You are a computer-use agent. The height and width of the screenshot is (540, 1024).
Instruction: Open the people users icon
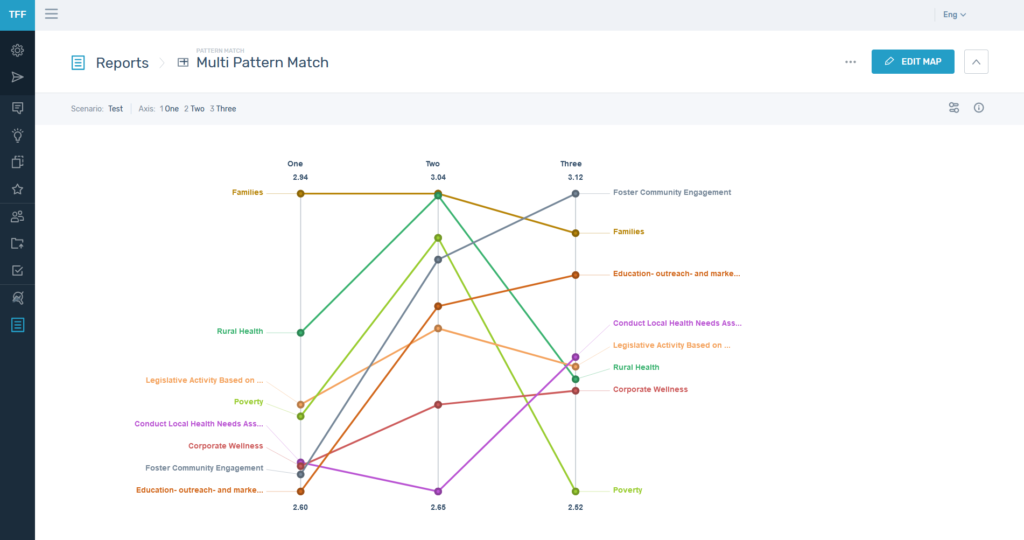(17, 216)
